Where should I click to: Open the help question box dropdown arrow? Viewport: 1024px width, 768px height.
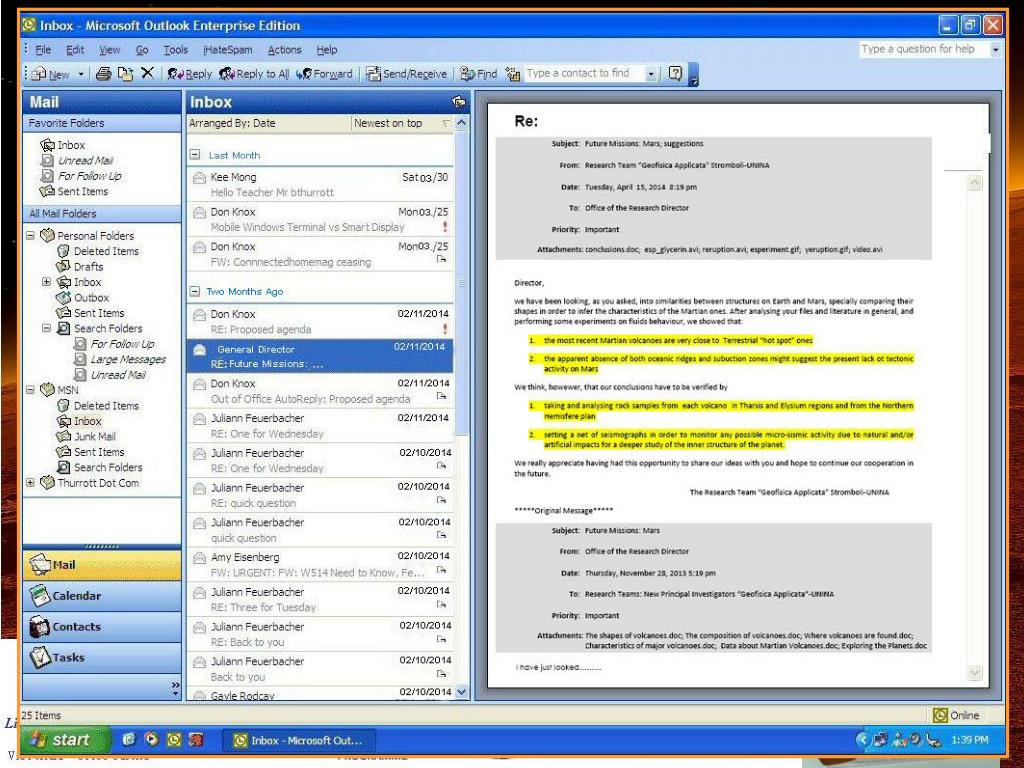pyautogui.click(x=995, y=50)
